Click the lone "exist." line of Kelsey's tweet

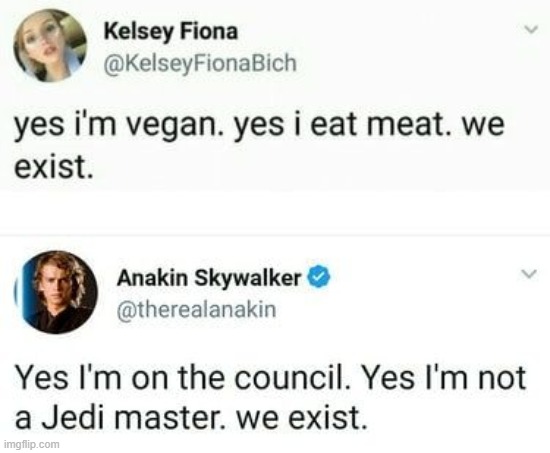[x=54, y=166]
